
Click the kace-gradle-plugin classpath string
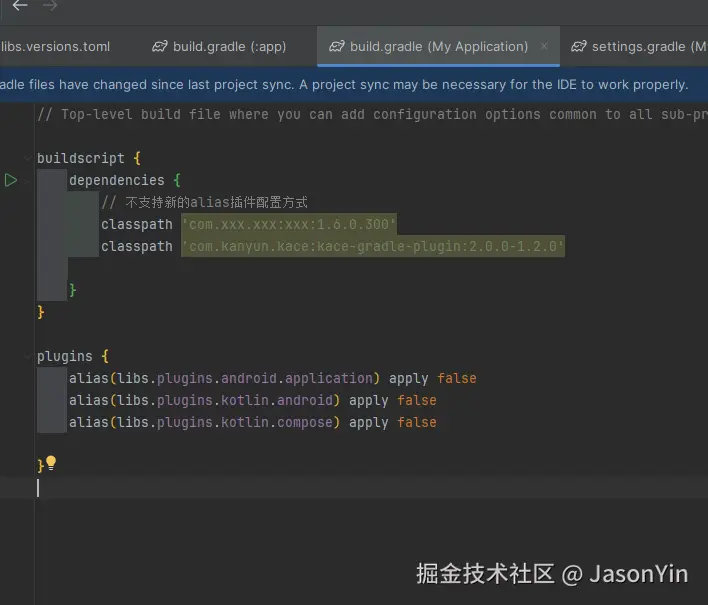[x=373, y=246]
